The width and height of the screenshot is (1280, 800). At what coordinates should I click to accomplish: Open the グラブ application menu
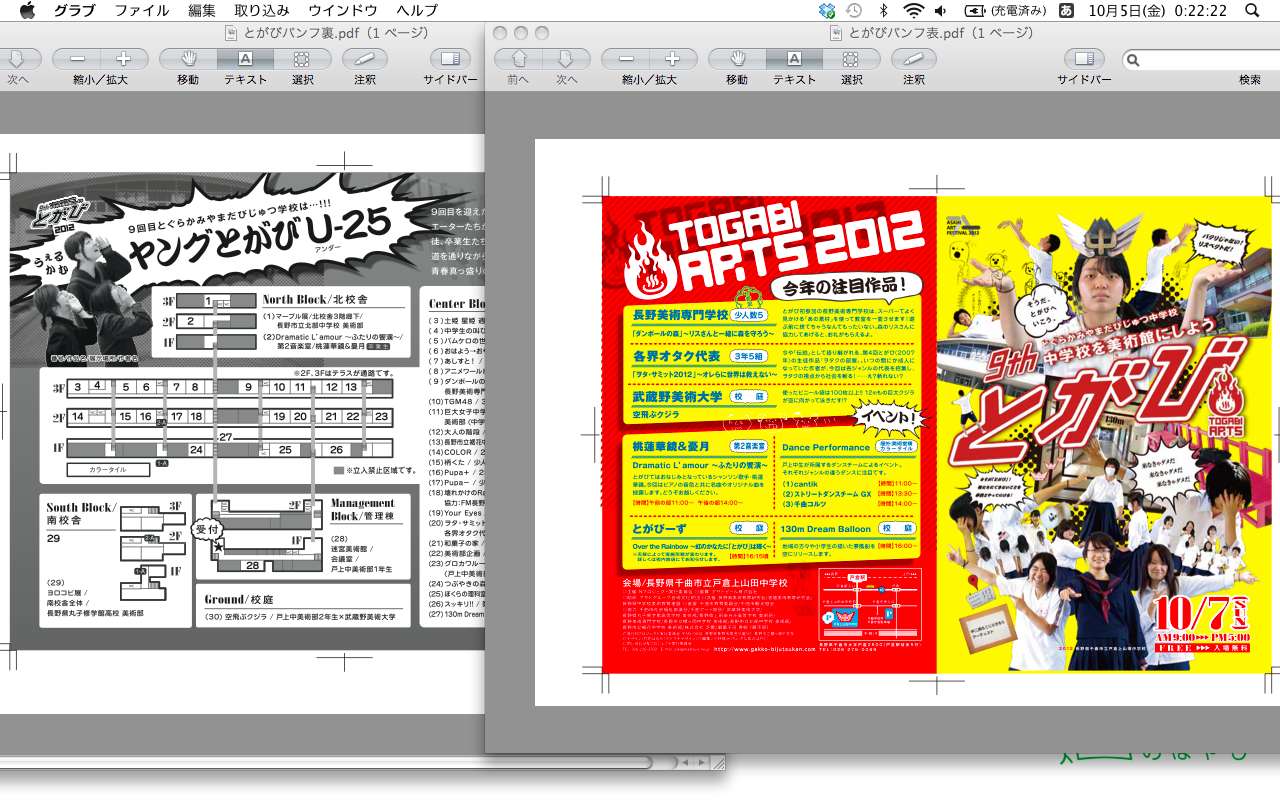click(x=75, y=11)
